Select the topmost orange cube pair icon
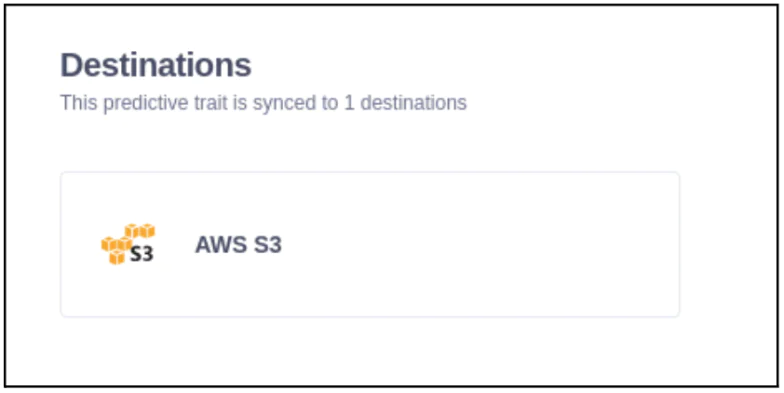784x393 pixels. point(140,230)
